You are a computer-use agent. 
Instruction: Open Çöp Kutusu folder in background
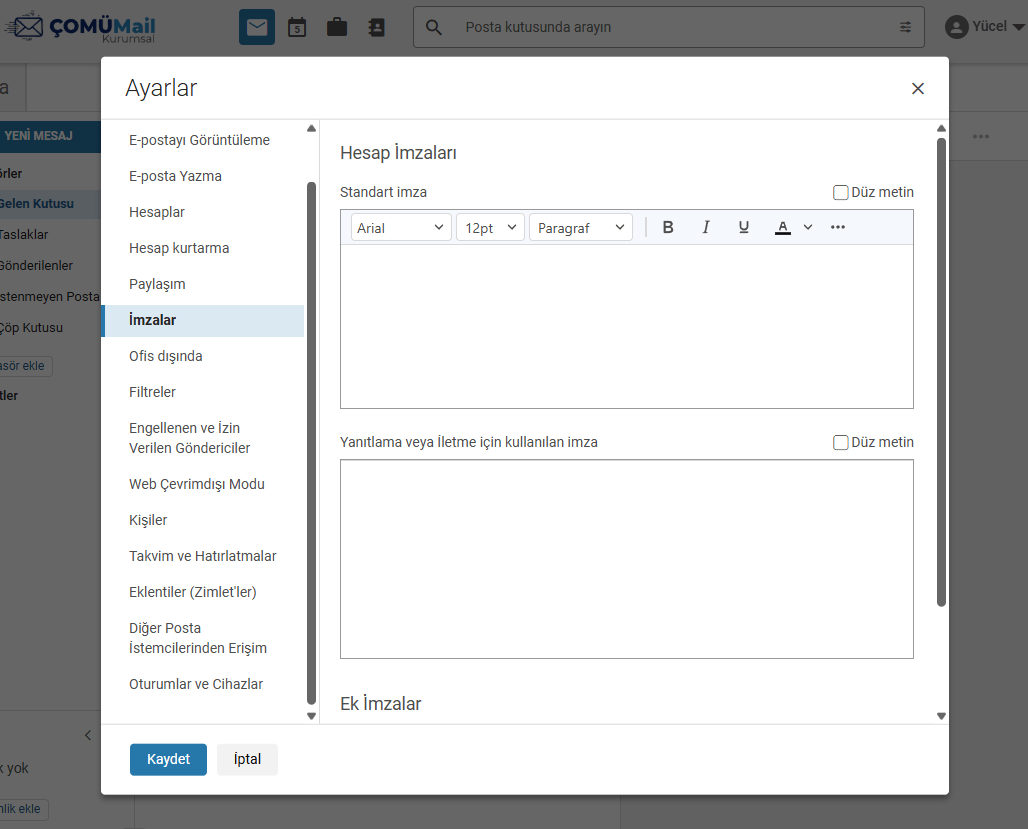[31, 328]
